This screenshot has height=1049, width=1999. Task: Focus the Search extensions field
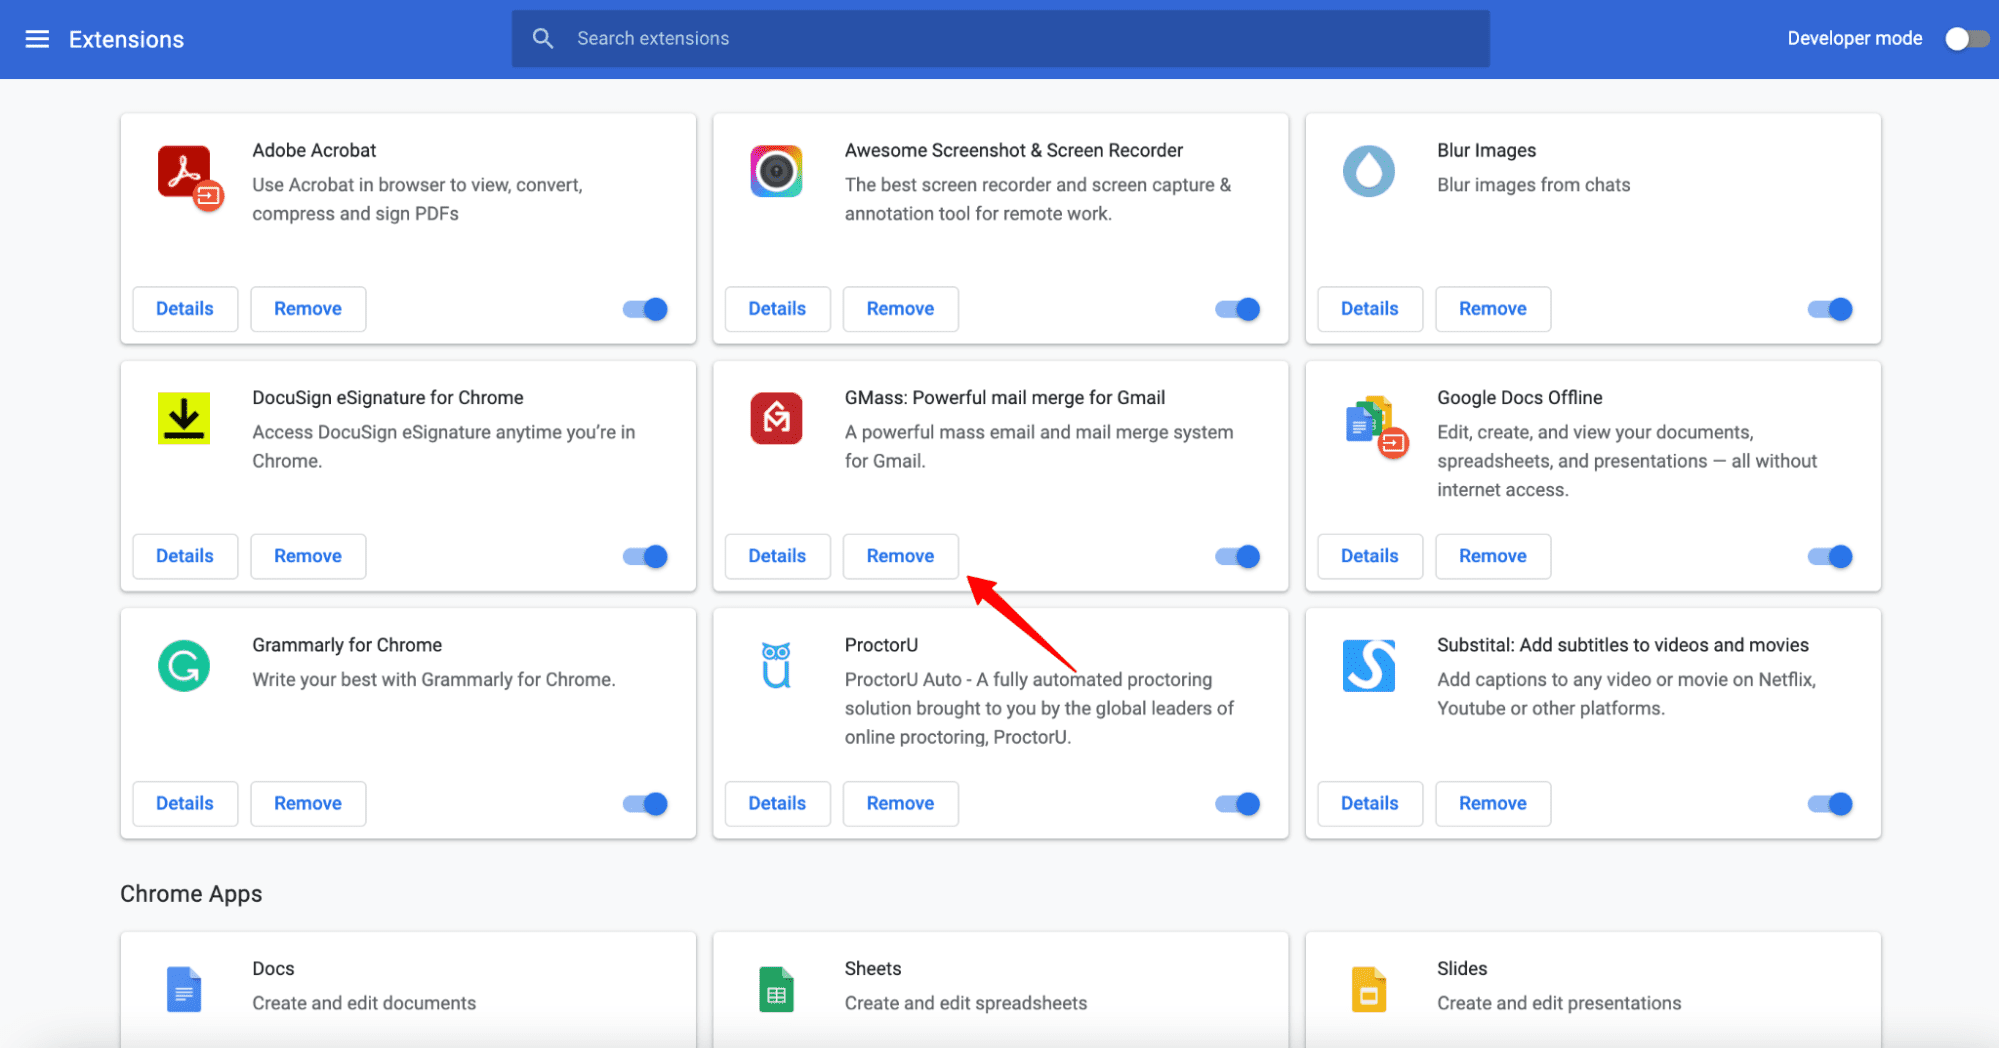click(x=1000, y=39)
